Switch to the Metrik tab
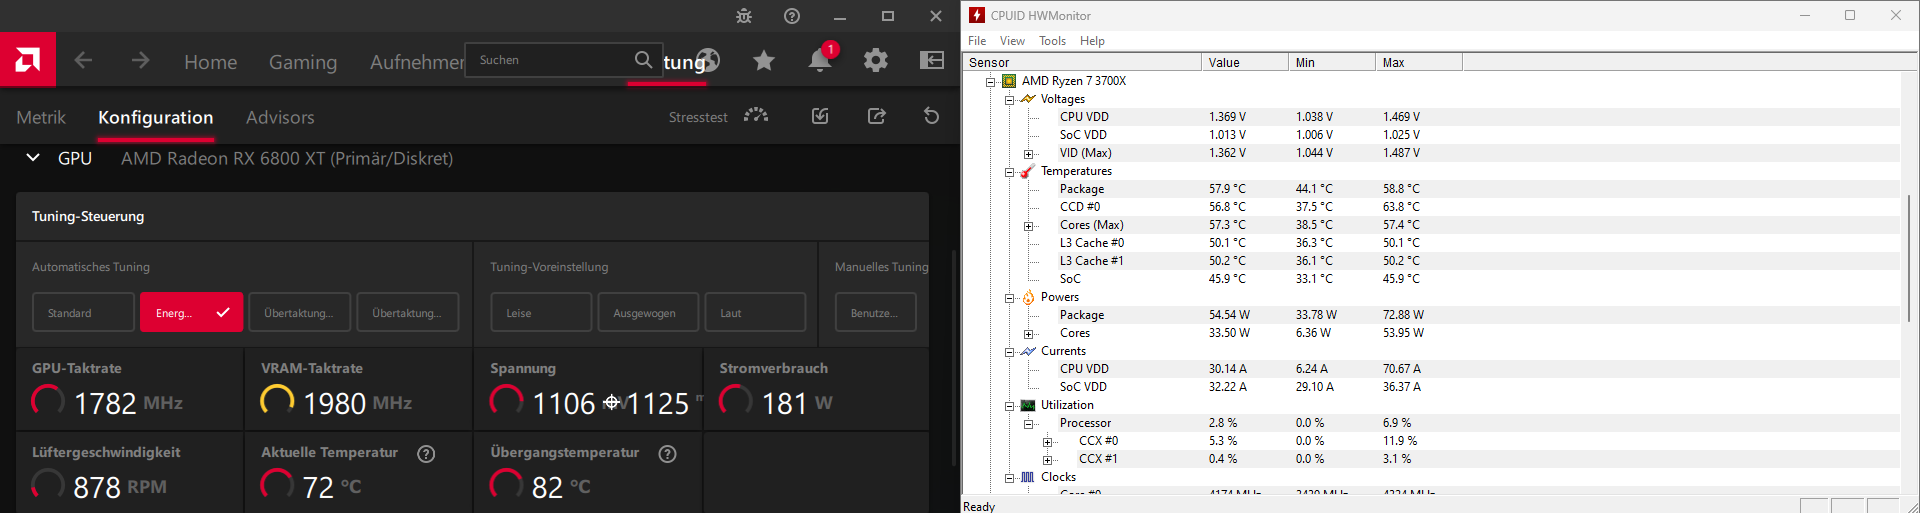The image size is (1920, 513). point(41,117)
